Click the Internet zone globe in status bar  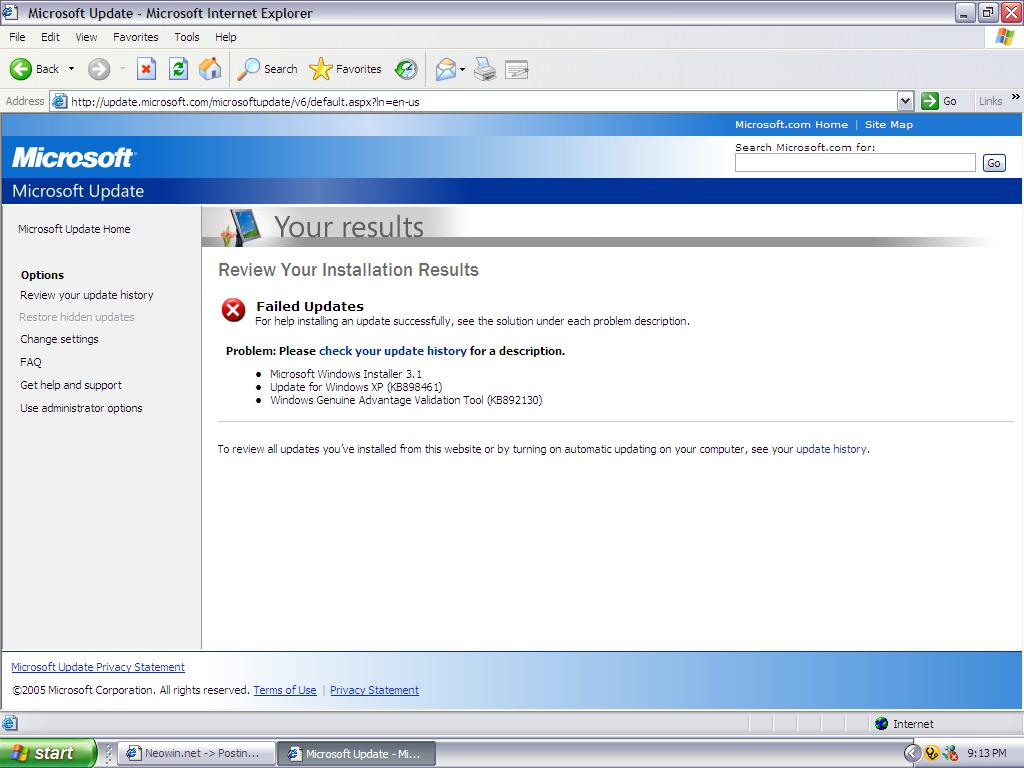882,723
